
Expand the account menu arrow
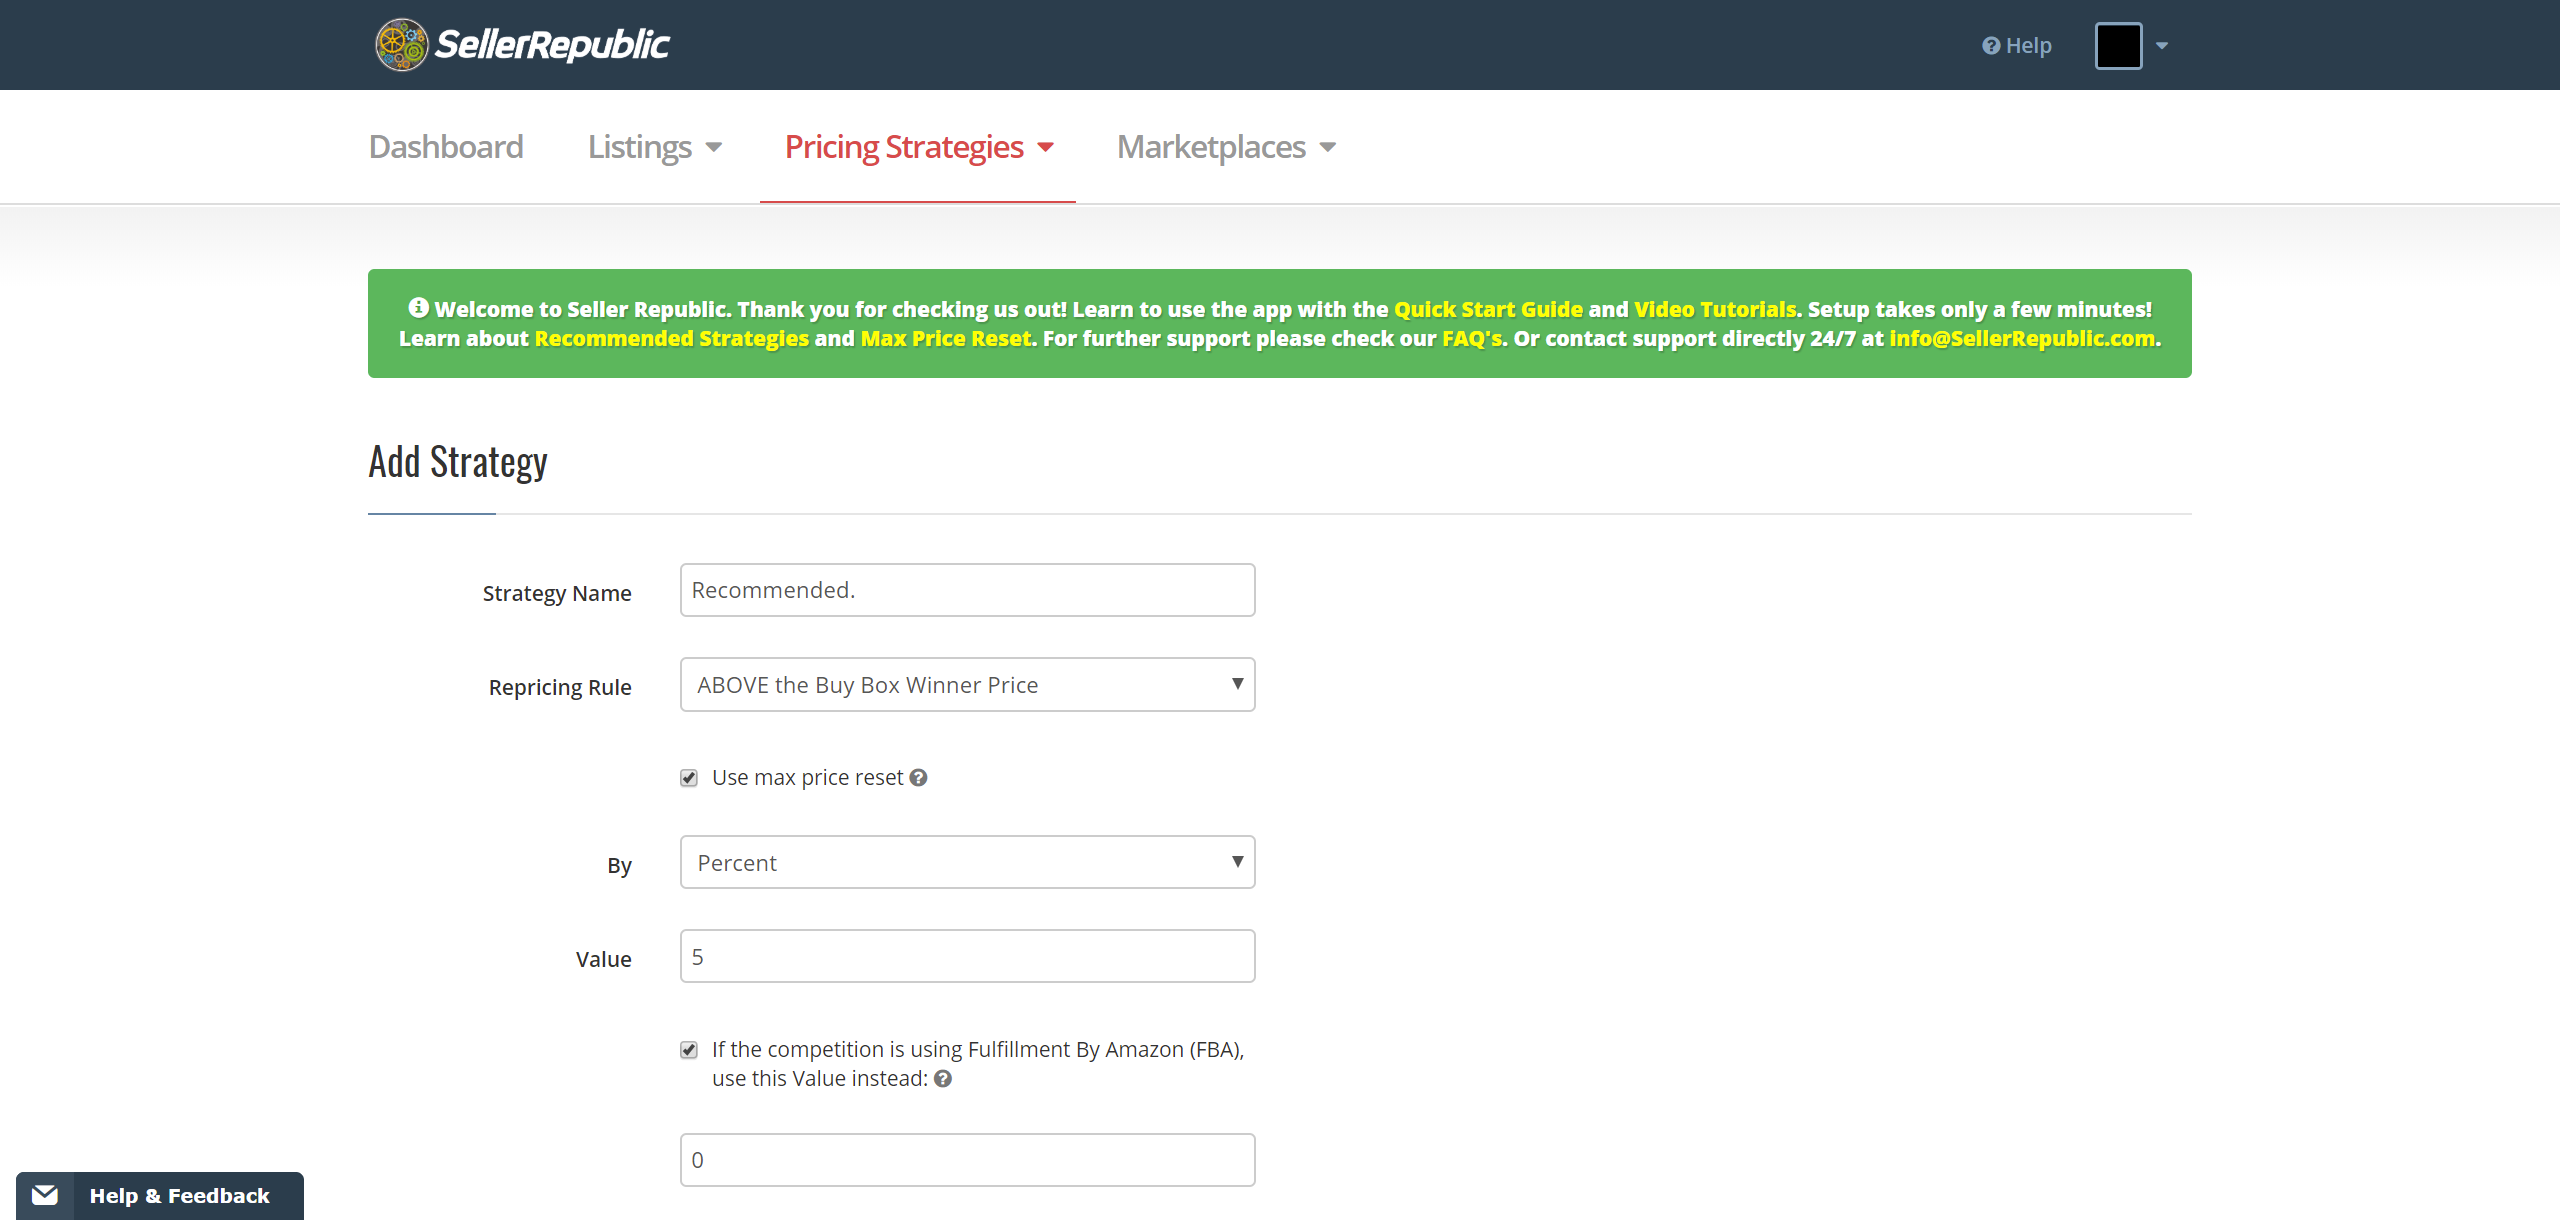2161,45
